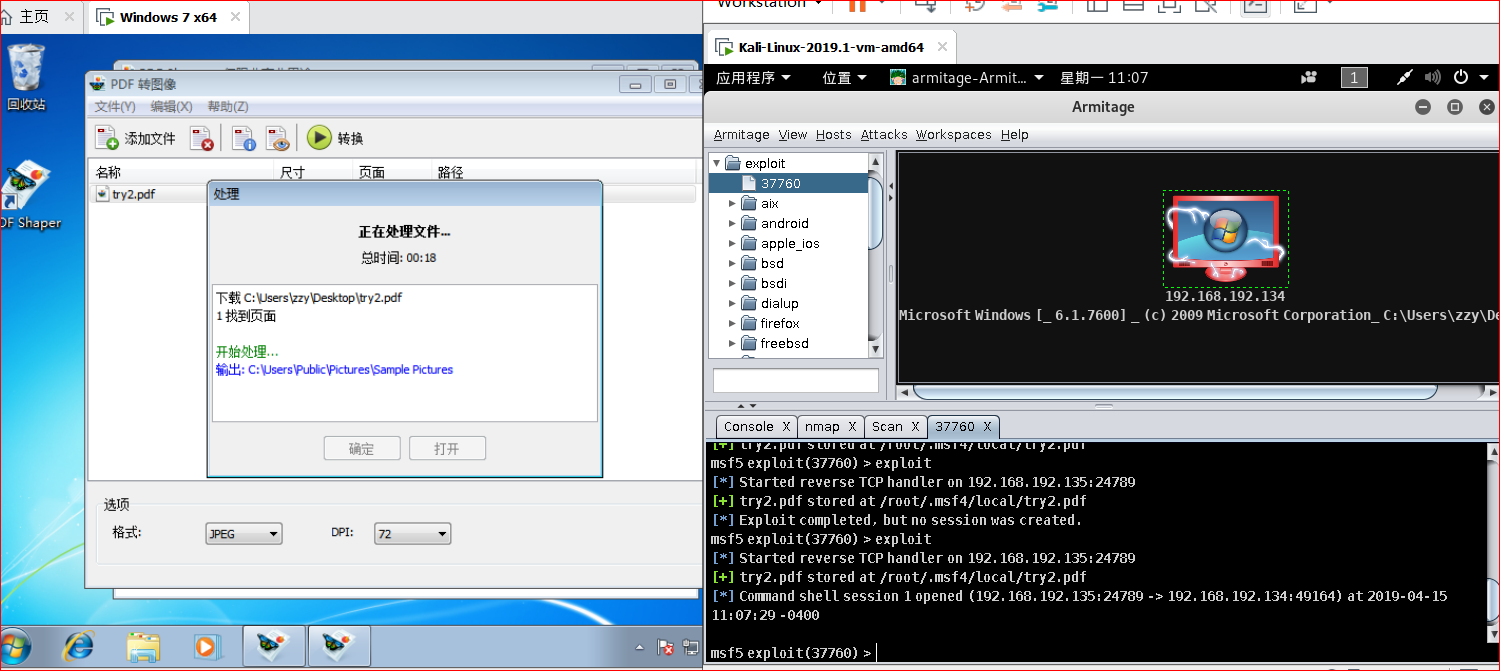This screenshot has height=671, width=1500.
Task: Click the volume speaker icon in Kali bar
Action: pos(1433,78)
